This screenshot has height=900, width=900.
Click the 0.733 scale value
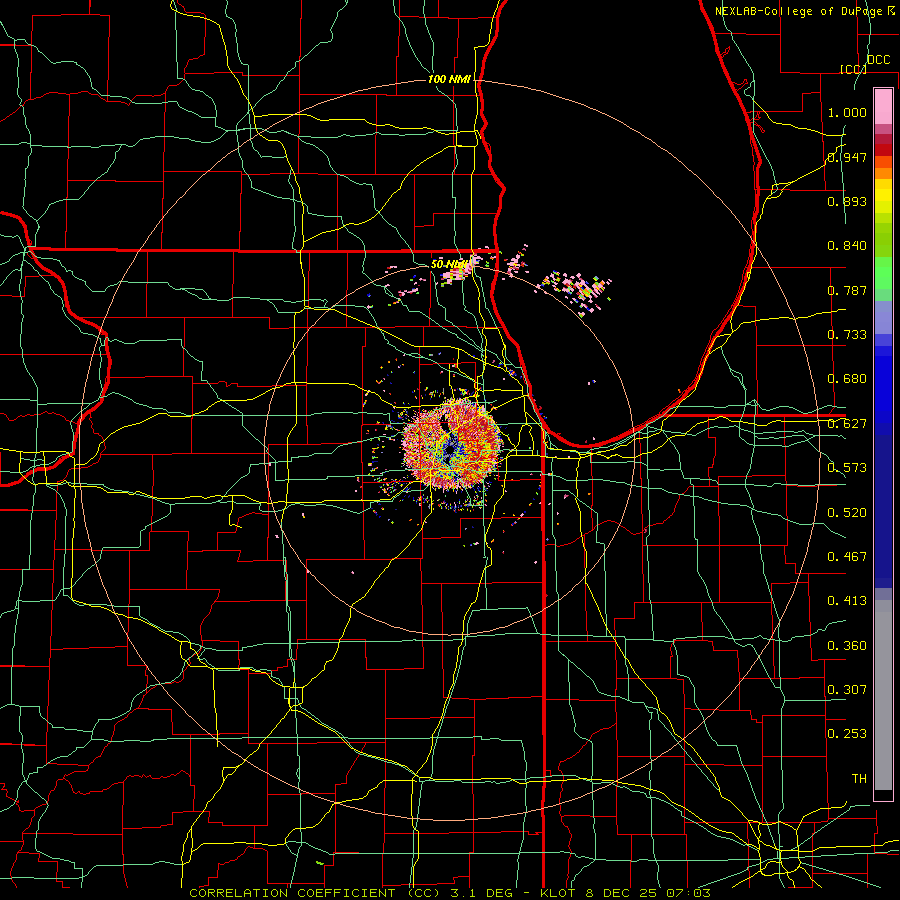pyautogui.click(x=847, y=335)
